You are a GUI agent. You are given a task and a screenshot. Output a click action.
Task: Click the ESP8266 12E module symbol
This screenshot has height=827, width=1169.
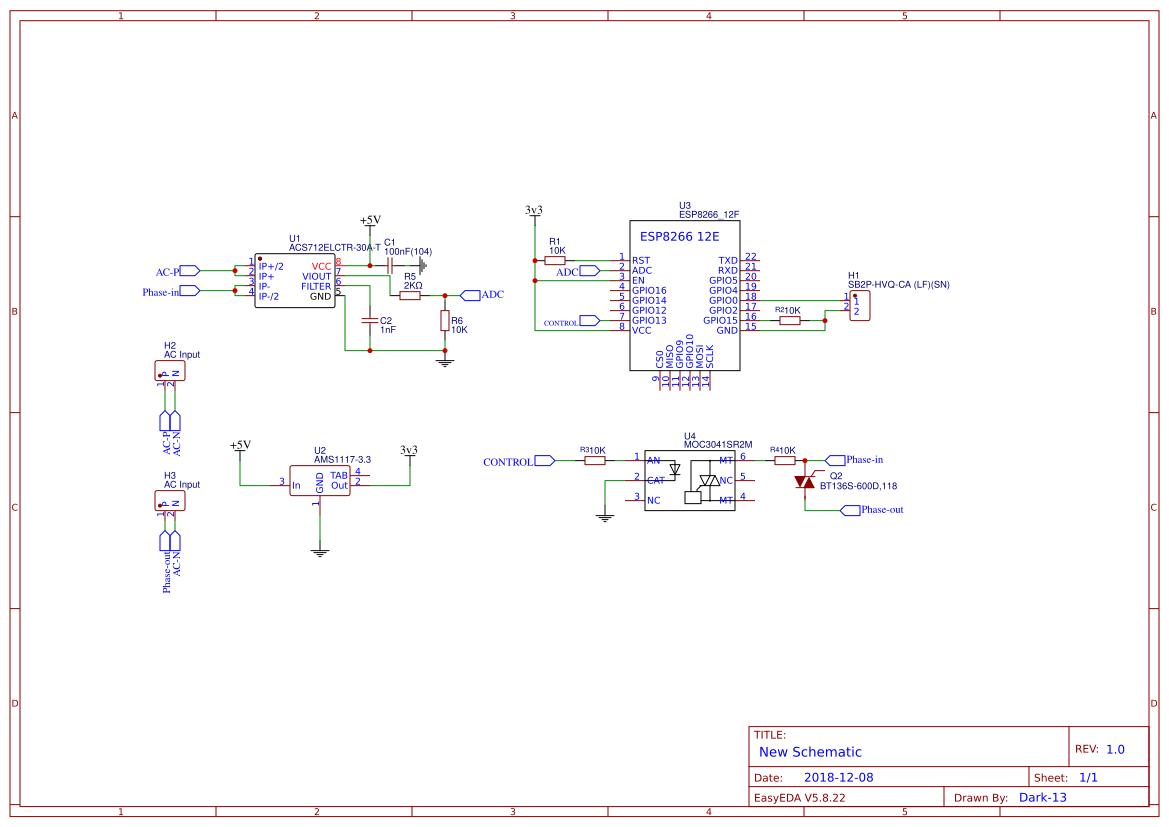pos(683,295)
